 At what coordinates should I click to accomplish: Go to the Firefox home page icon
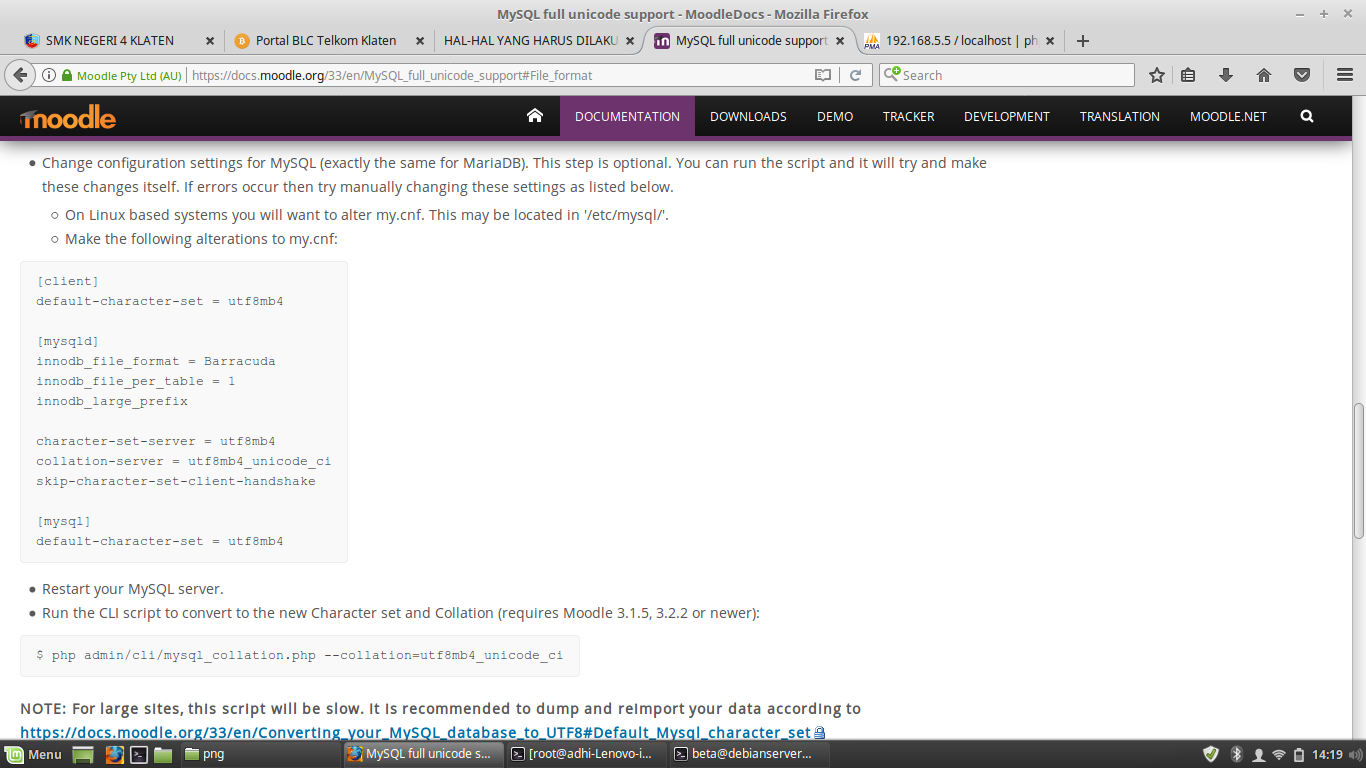point(1264,75)
